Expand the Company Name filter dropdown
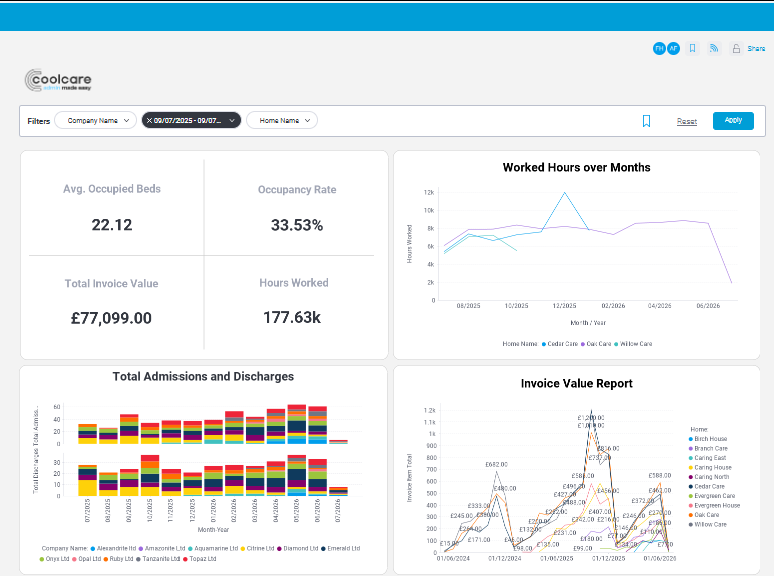The width and height of the screenshot is (774, 576). [x=95, y=120]
